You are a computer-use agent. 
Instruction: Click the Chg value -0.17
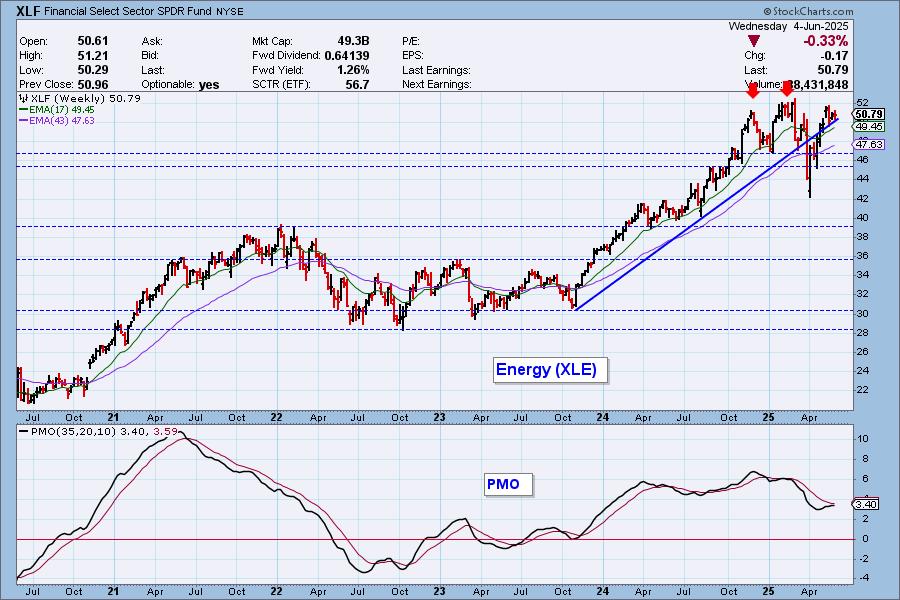click(833, 56)
